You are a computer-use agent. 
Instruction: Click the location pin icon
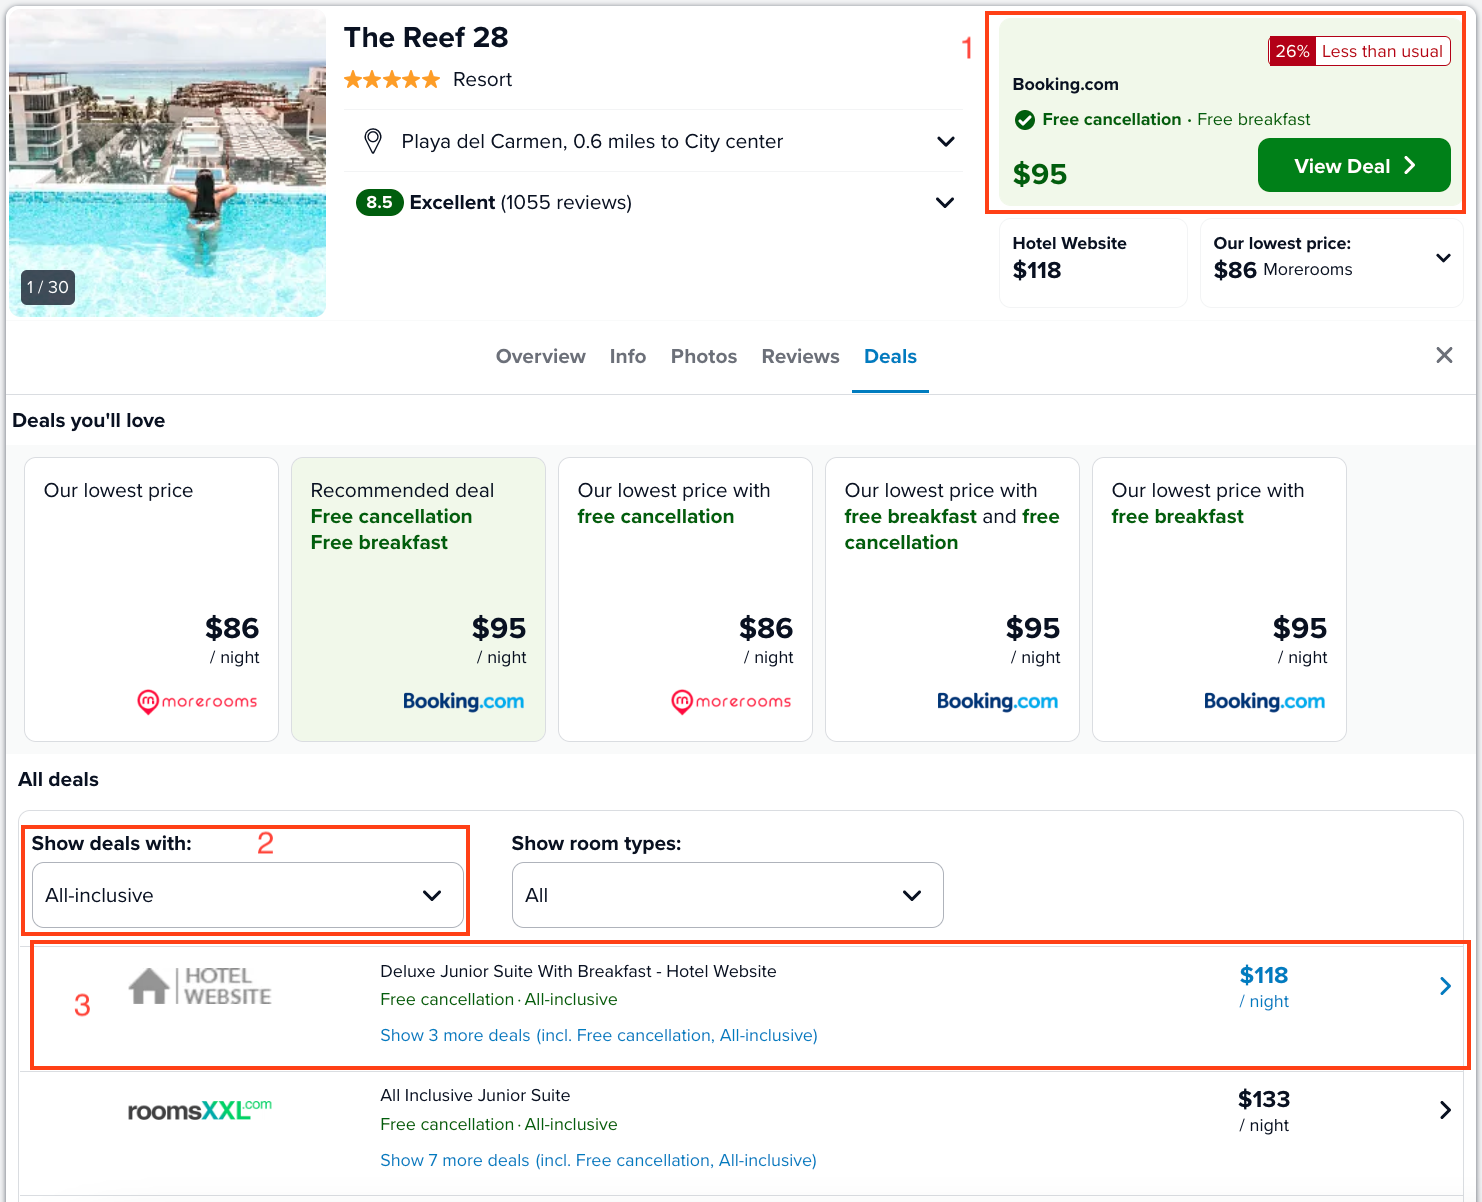[373, 141]
